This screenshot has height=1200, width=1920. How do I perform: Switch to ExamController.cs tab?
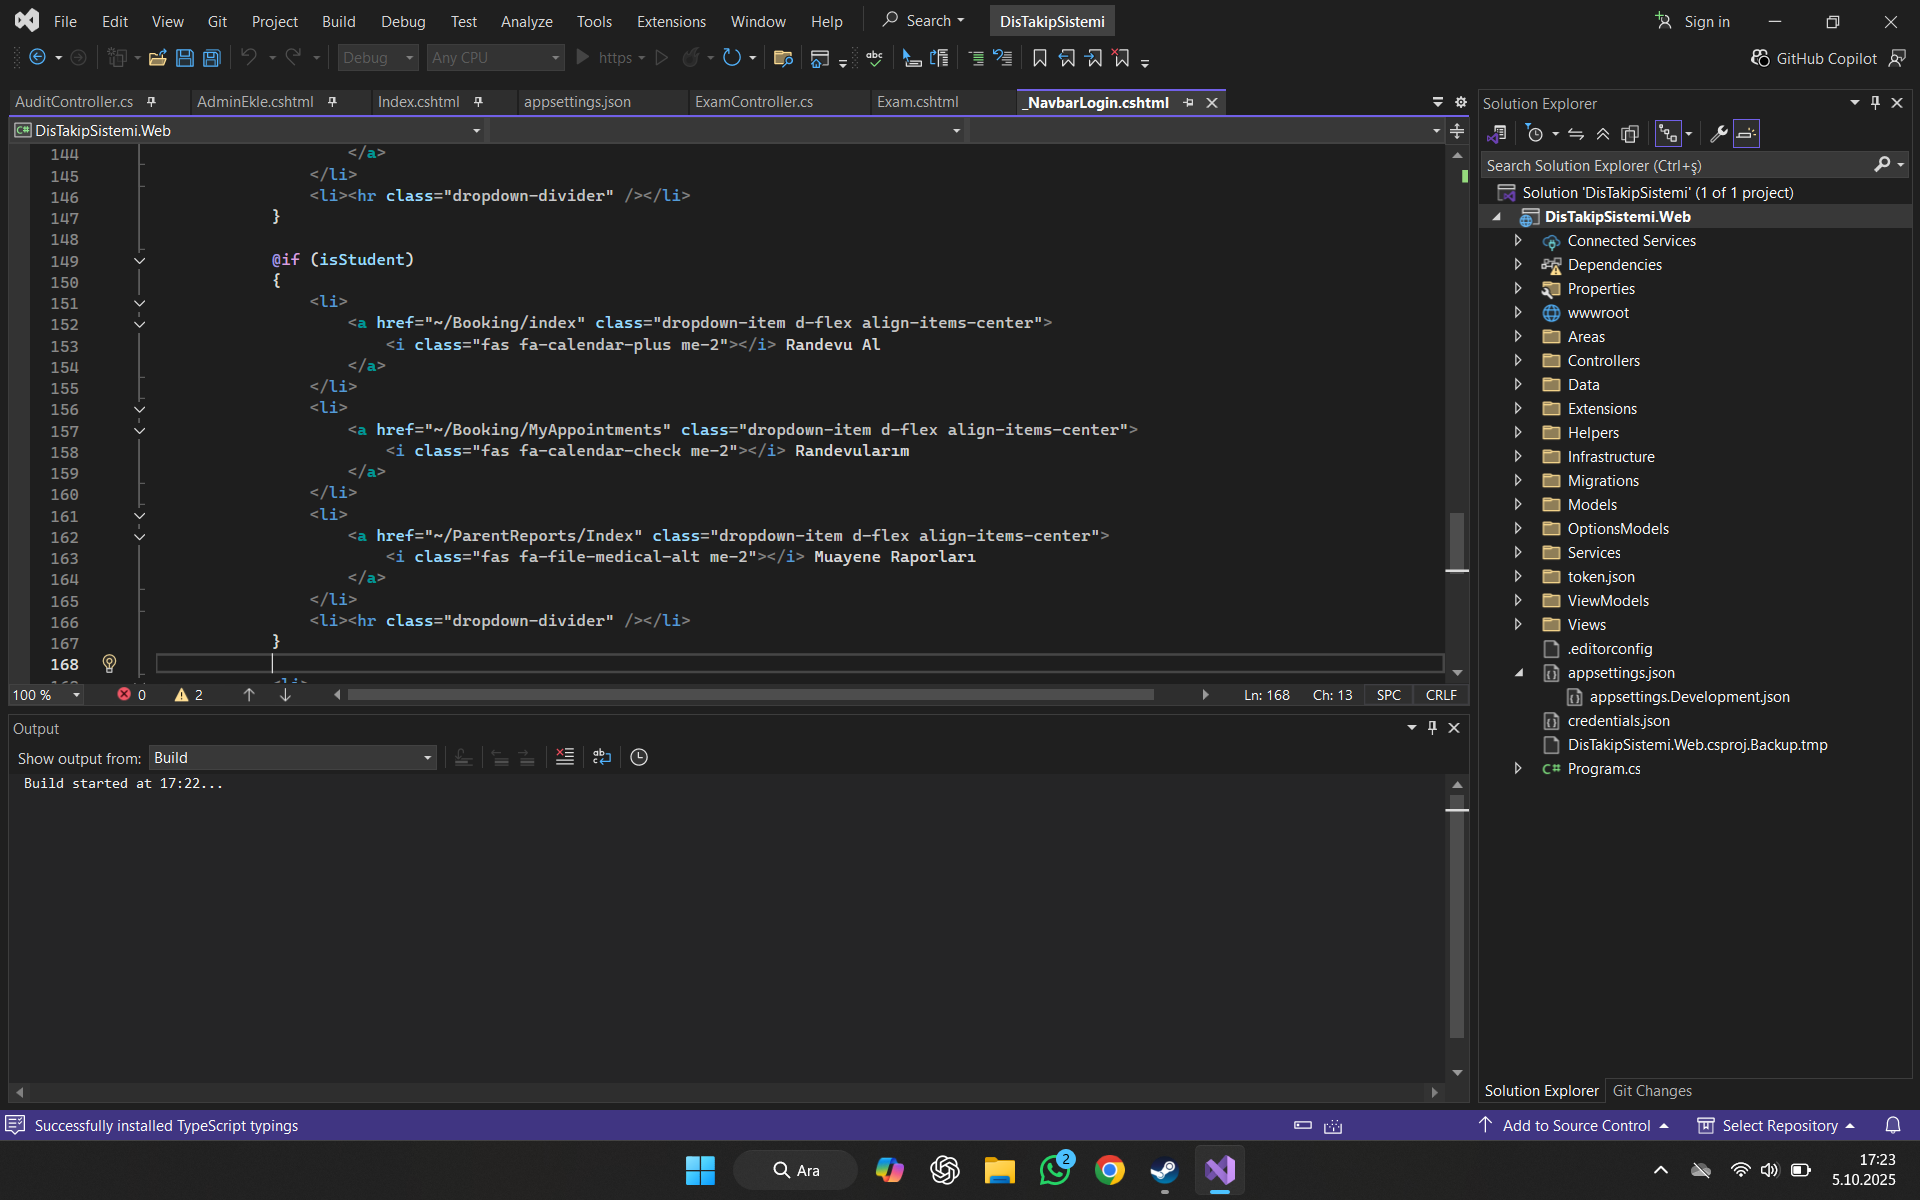[754, 102]
